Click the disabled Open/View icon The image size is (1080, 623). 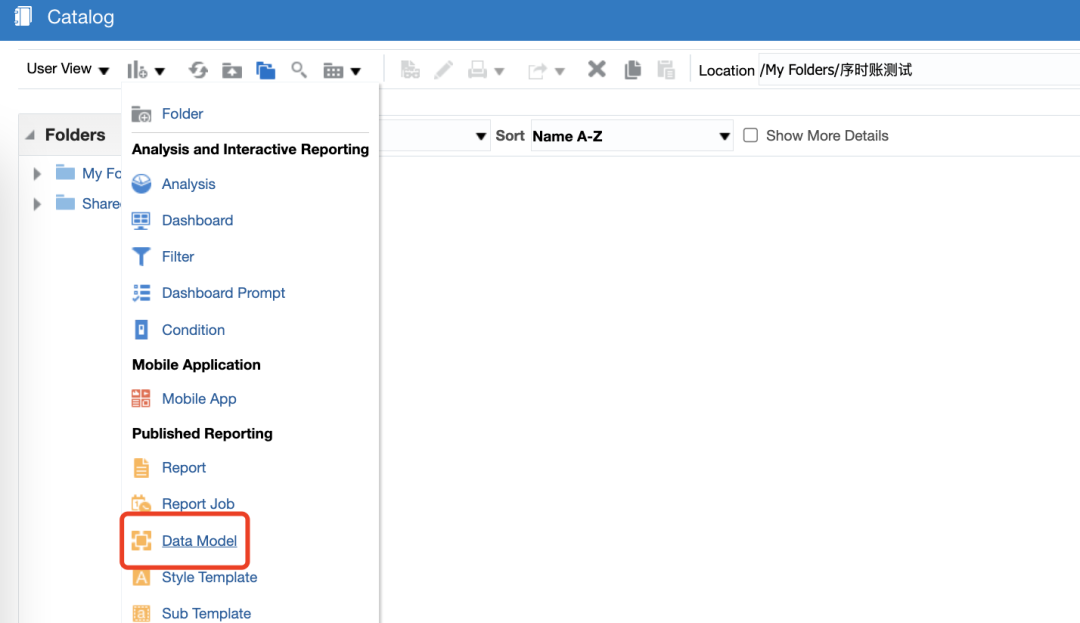(410, 70)
